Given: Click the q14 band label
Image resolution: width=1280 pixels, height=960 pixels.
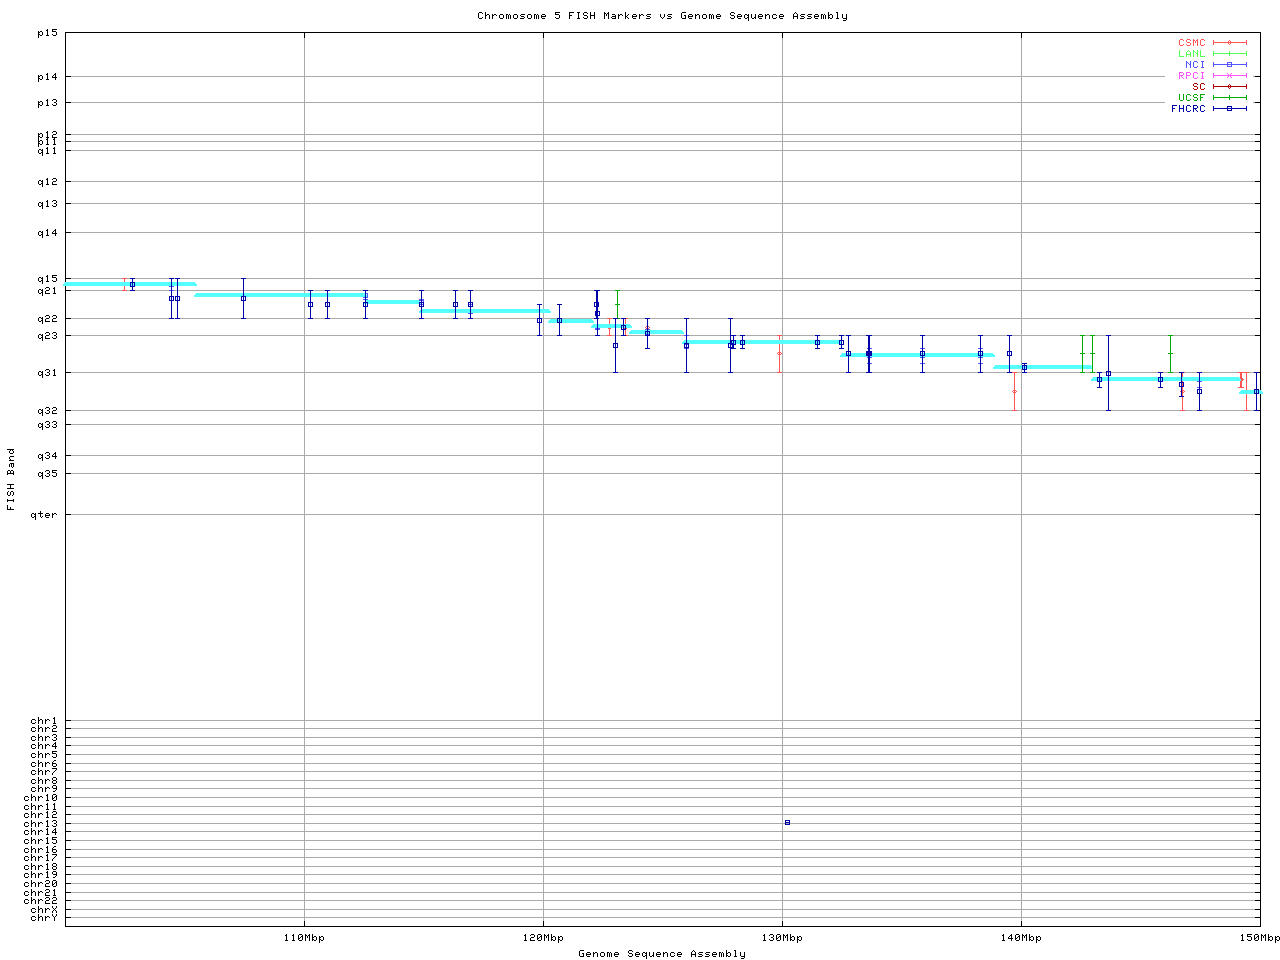Looking at the screenshot, I should (x=48, y=233).
